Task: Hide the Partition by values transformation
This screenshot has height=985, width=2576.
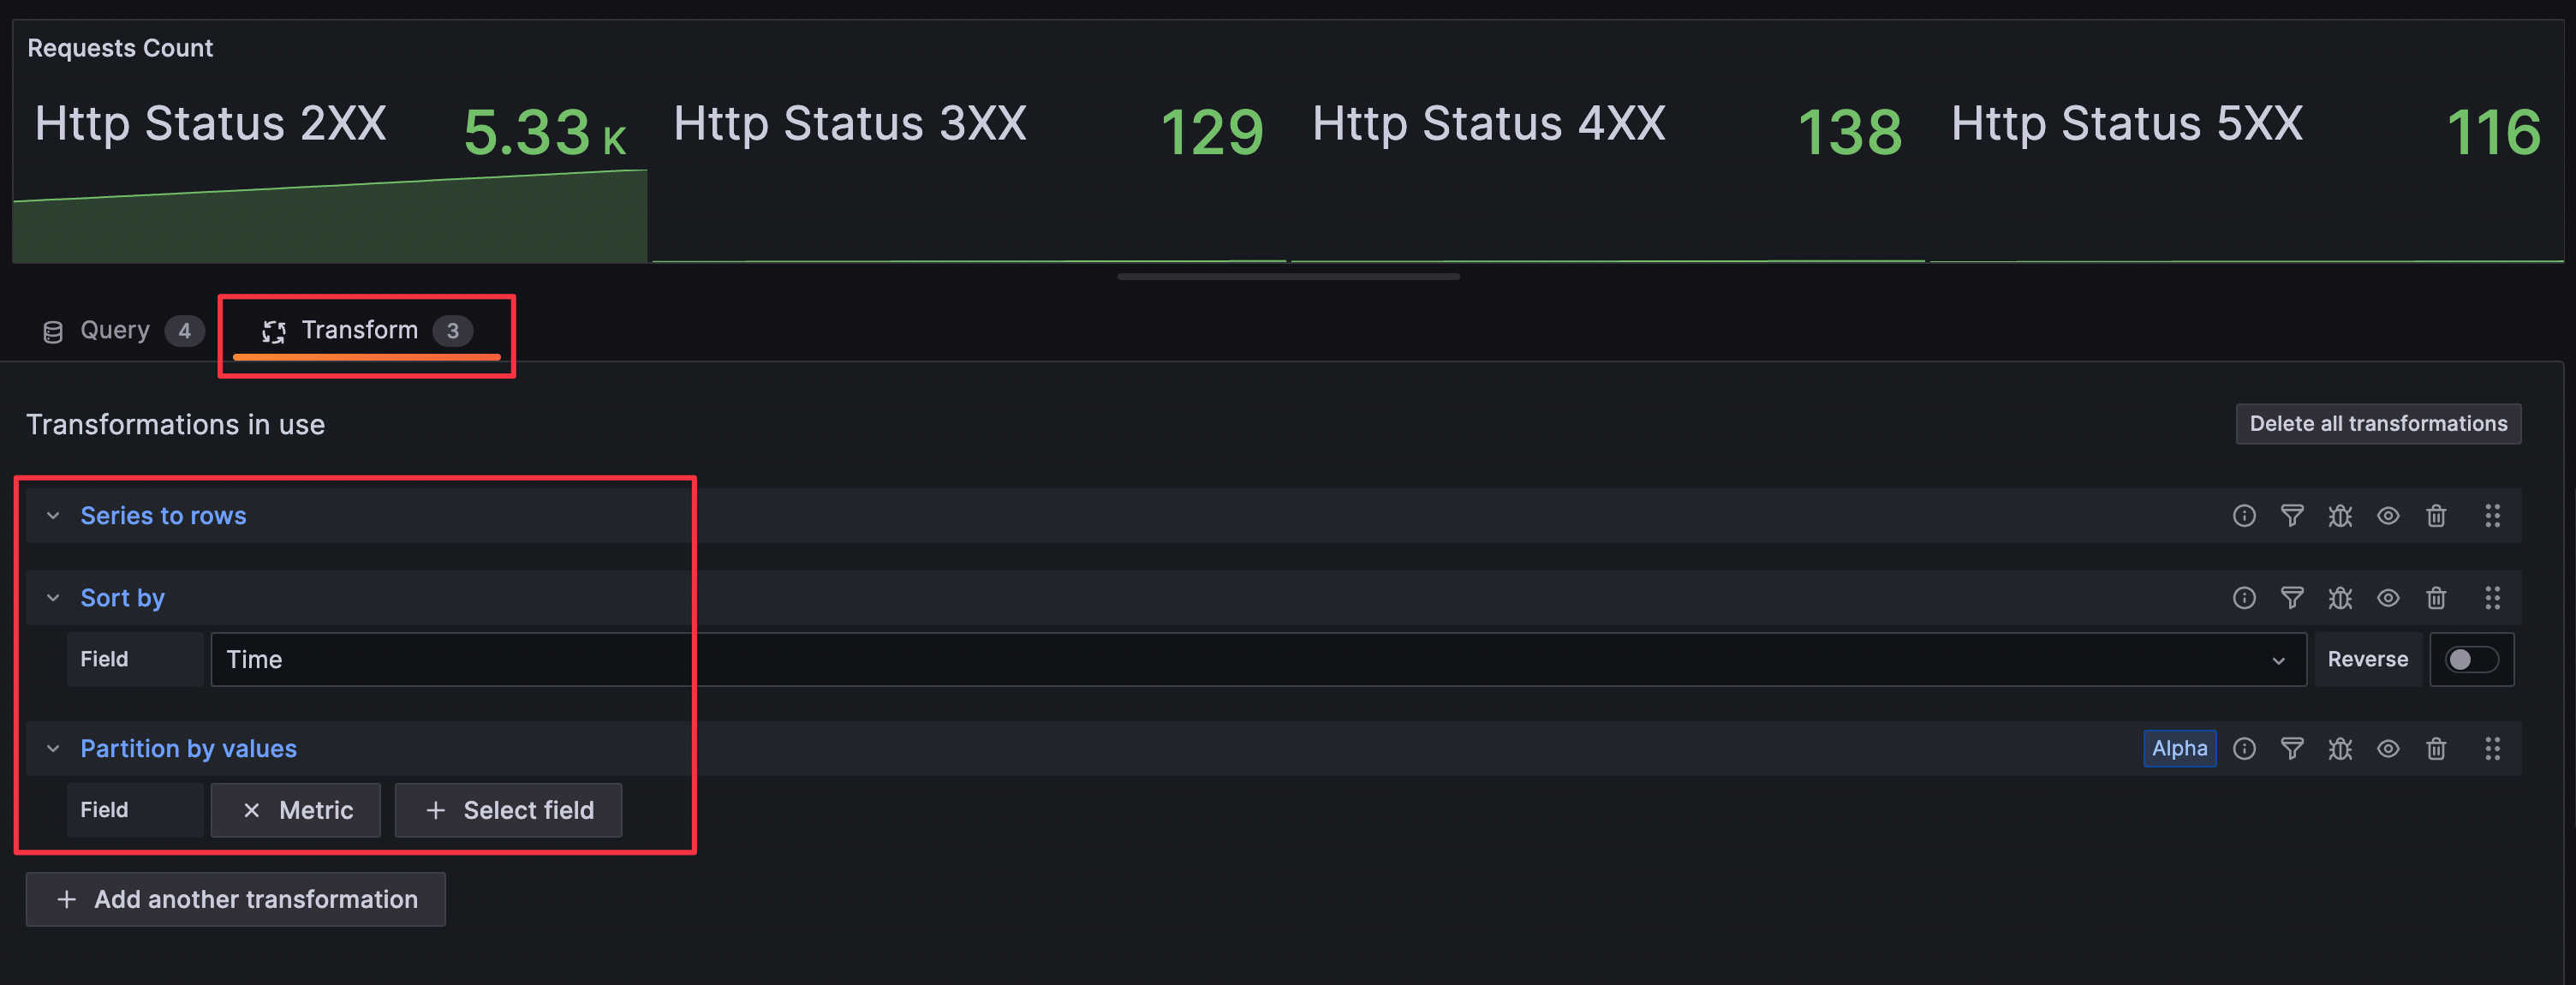Action: pyautogui.click(x=2388, y=749)
